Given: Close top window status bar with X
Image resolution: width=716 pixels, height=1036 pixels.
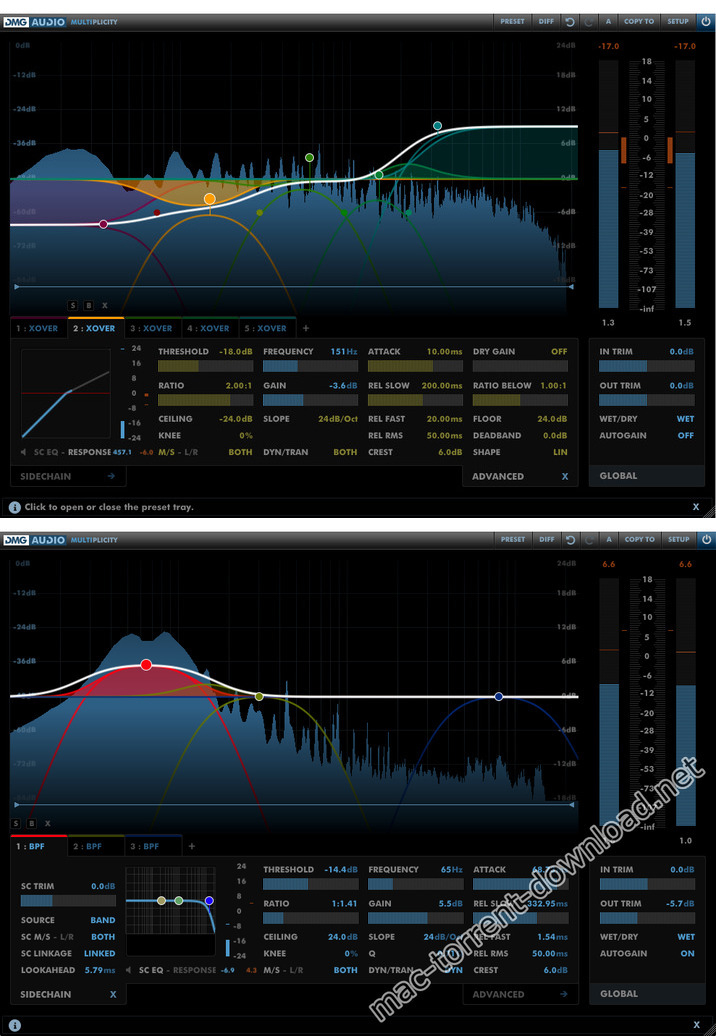Looking at the screenshot, I should [x=696, y=507].
